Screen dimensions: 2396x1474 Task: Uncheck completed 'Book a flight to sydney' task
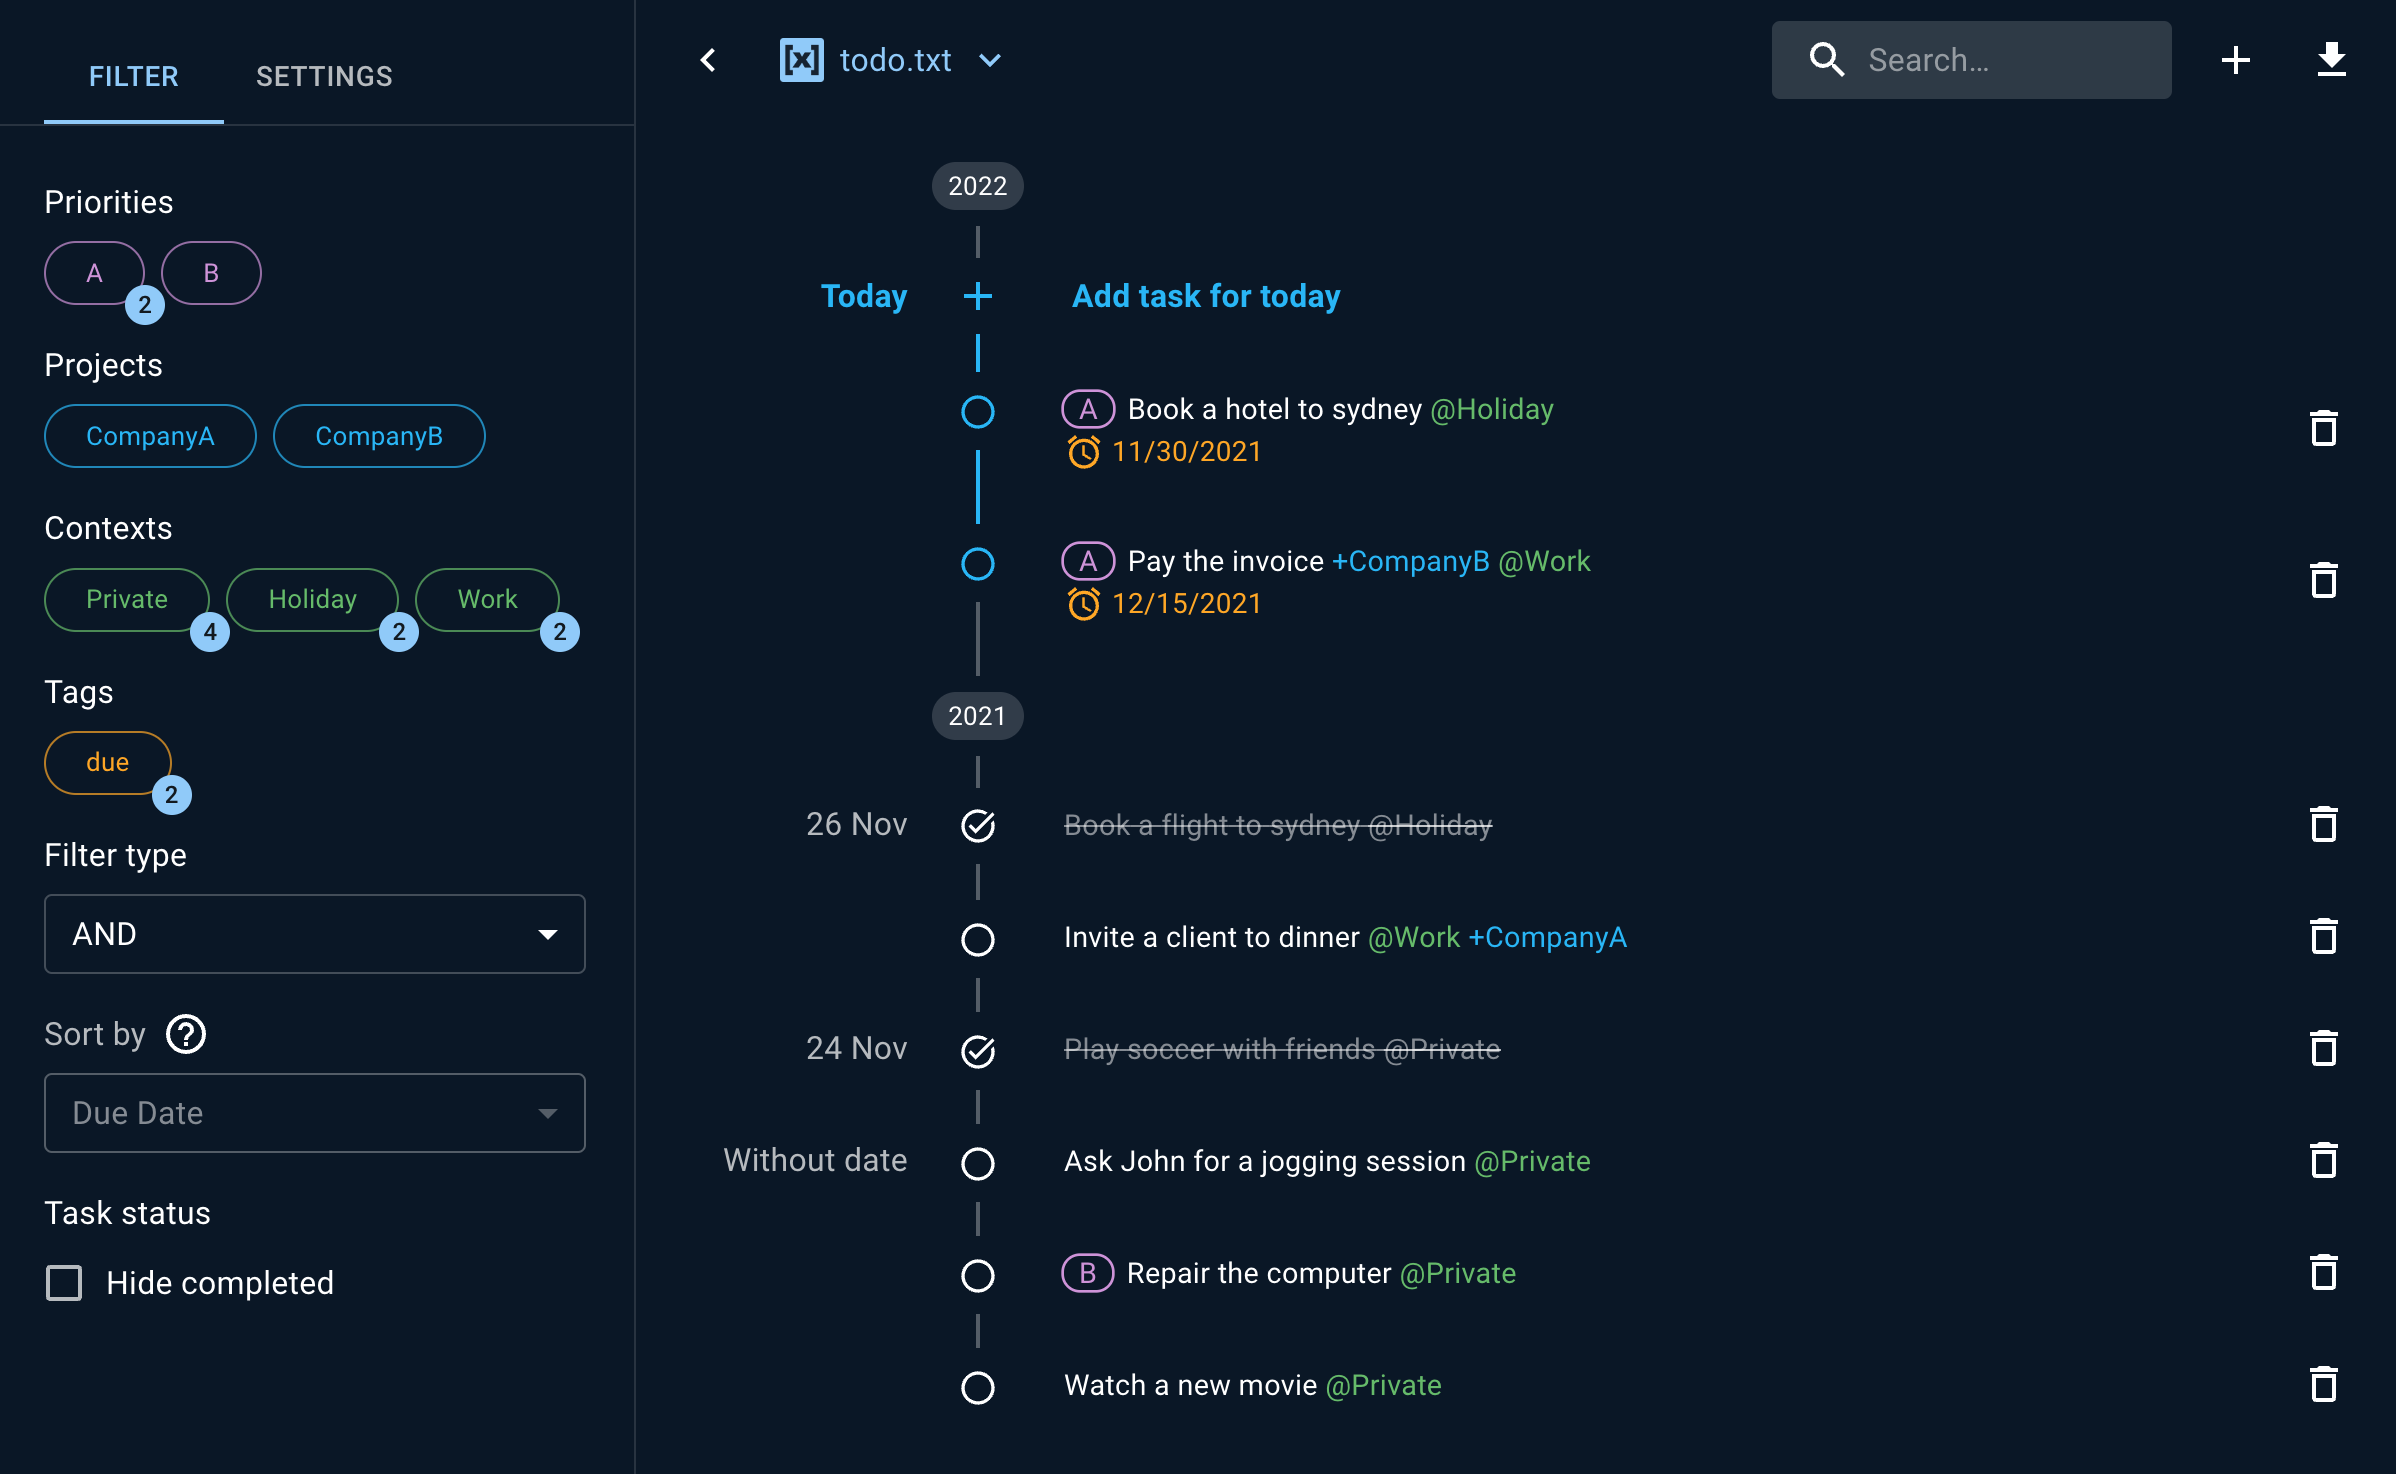(977, 826)
